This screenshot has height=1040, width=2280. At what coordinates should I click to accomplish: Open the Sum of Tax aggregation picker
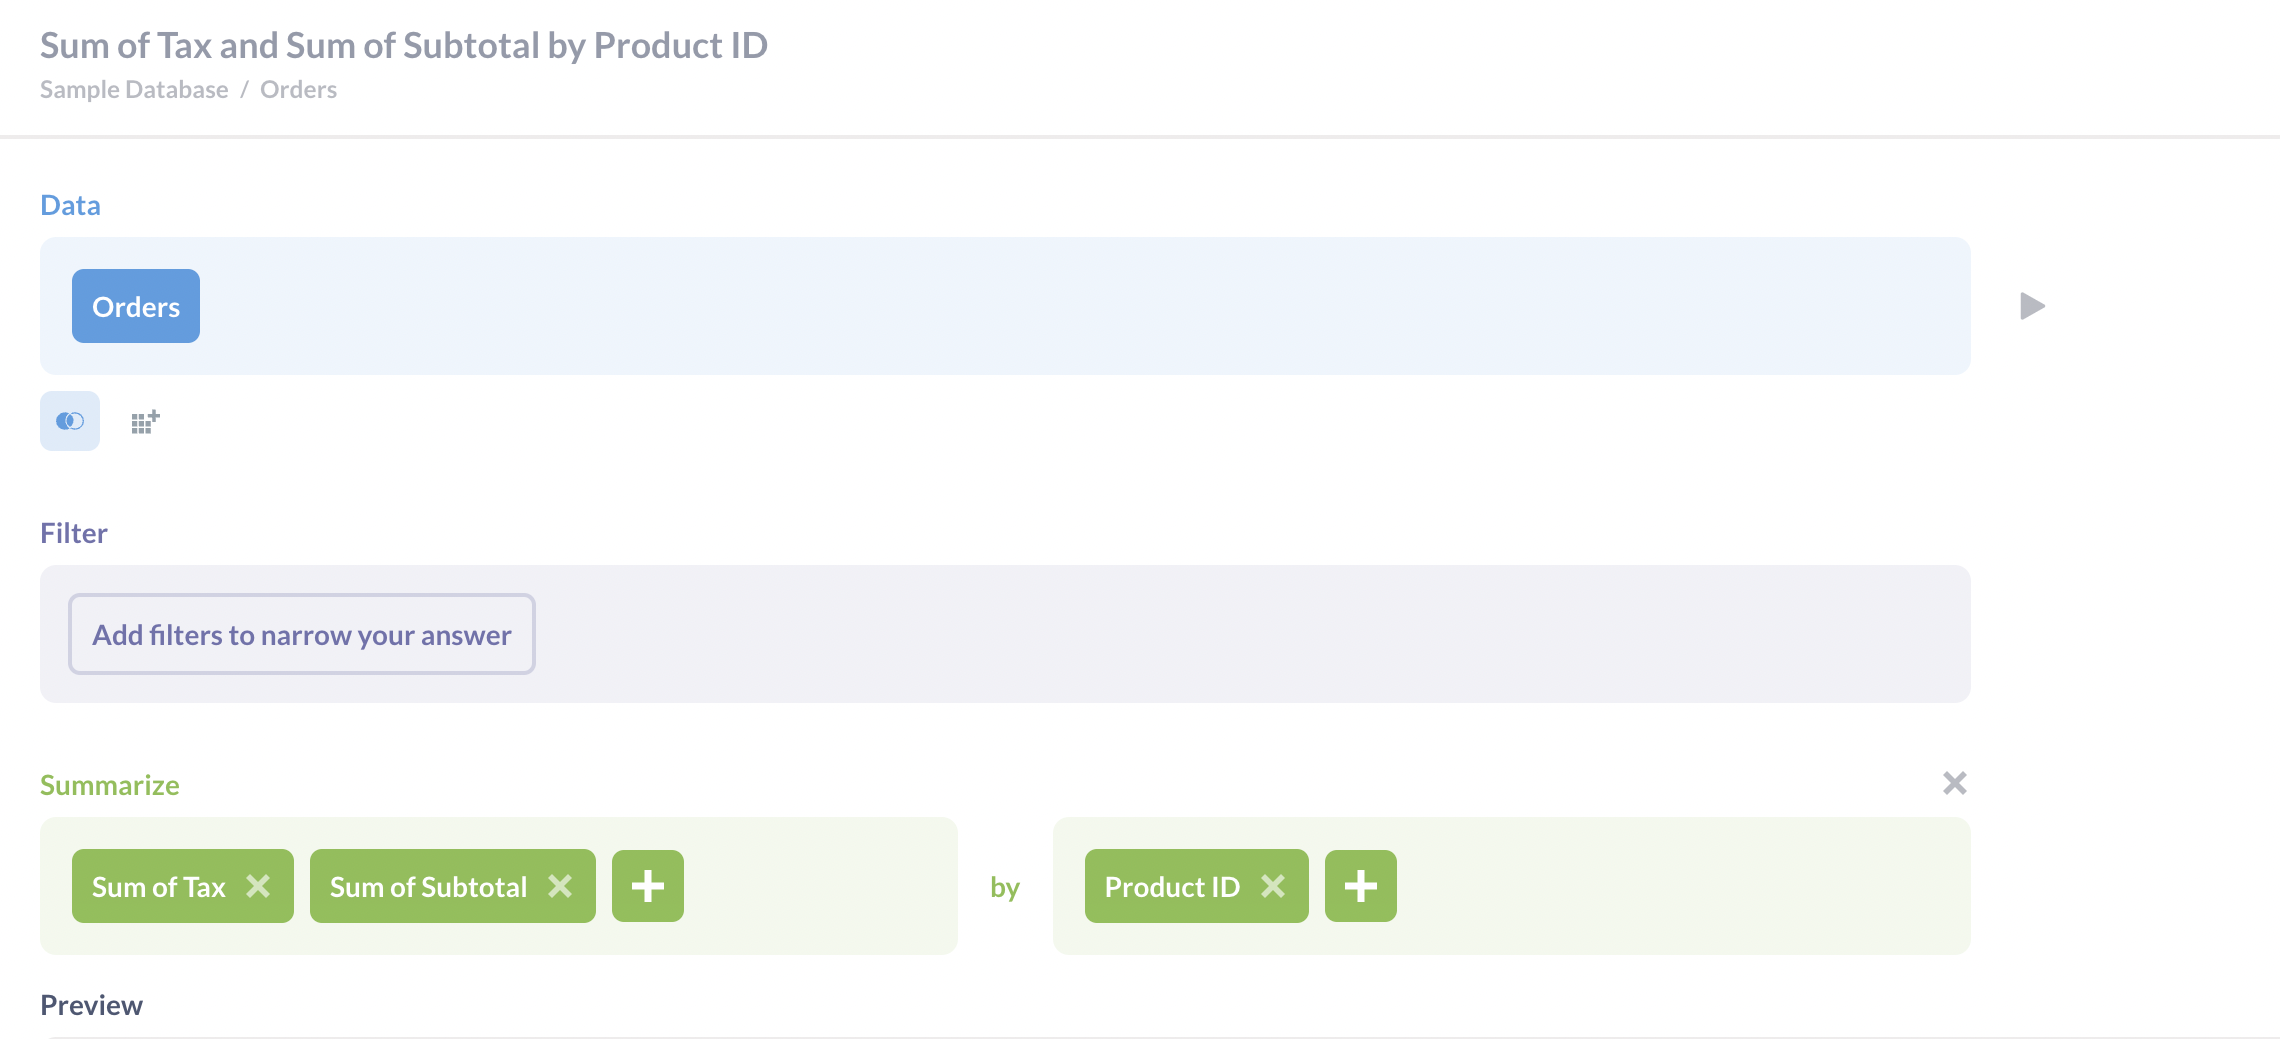158,885
